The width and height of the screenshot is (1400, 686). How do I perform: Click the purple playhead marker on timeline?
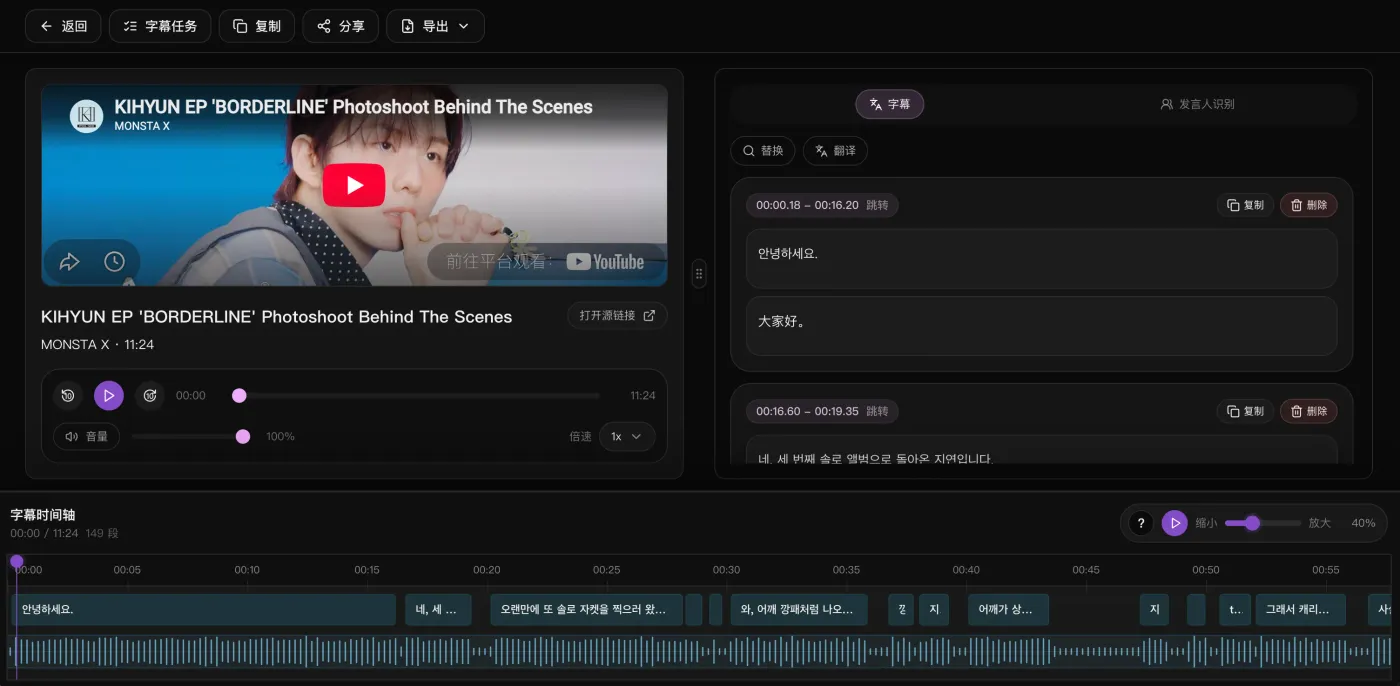[x=16, y=561]
